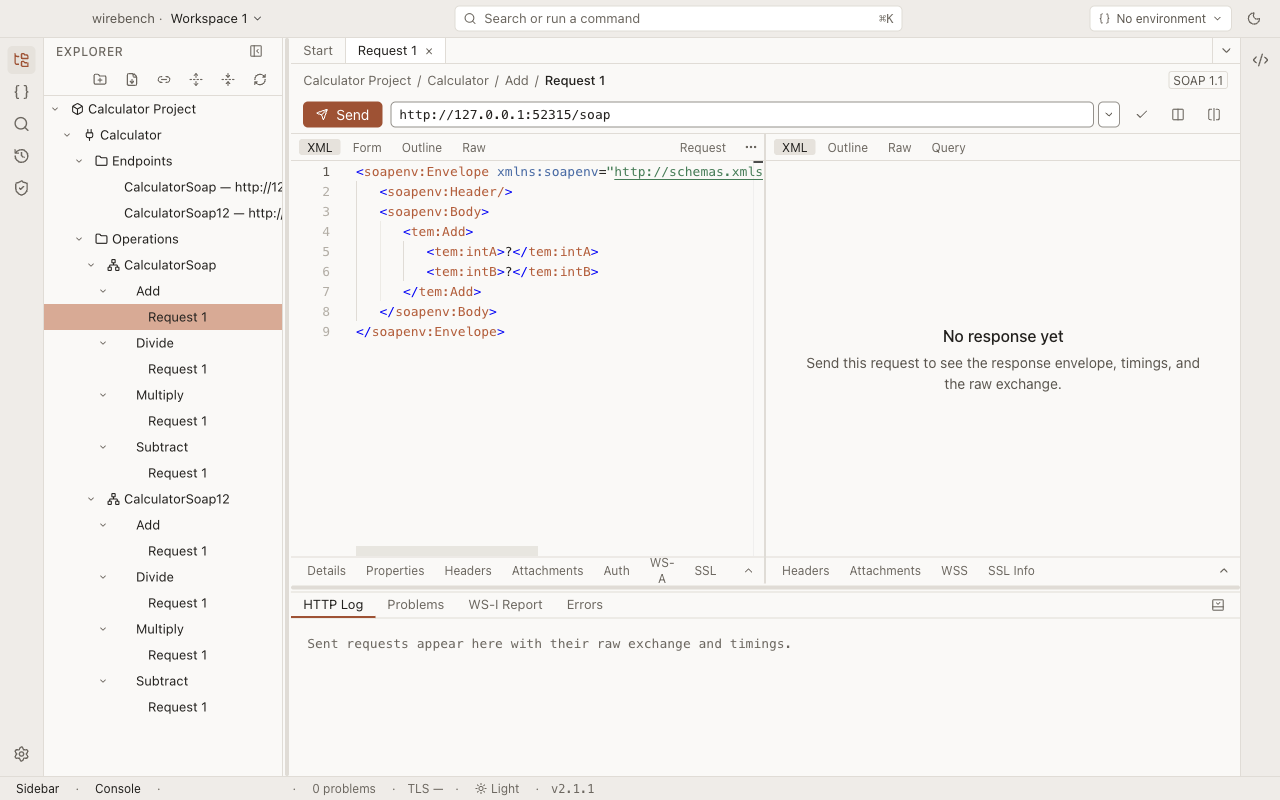Toggle dark mode moon icon
The height and width of the screenshot is (800, 1280).
click(x=1254, y=18)
